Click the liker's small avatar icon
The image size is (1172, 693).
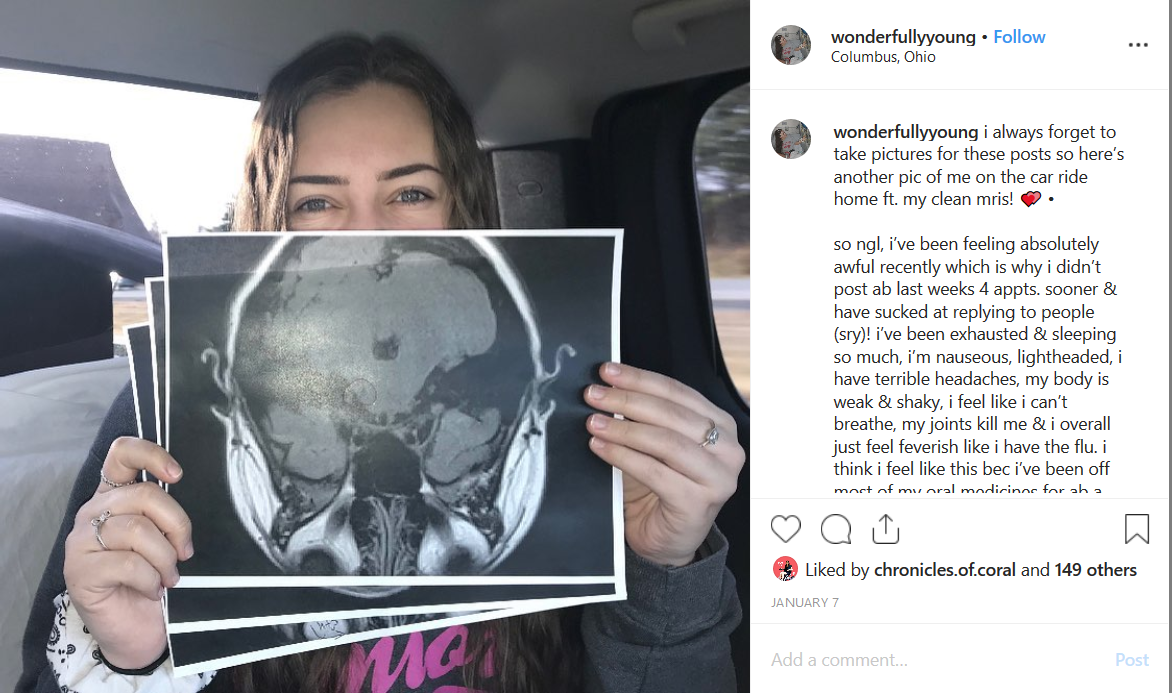pos(785,569)
